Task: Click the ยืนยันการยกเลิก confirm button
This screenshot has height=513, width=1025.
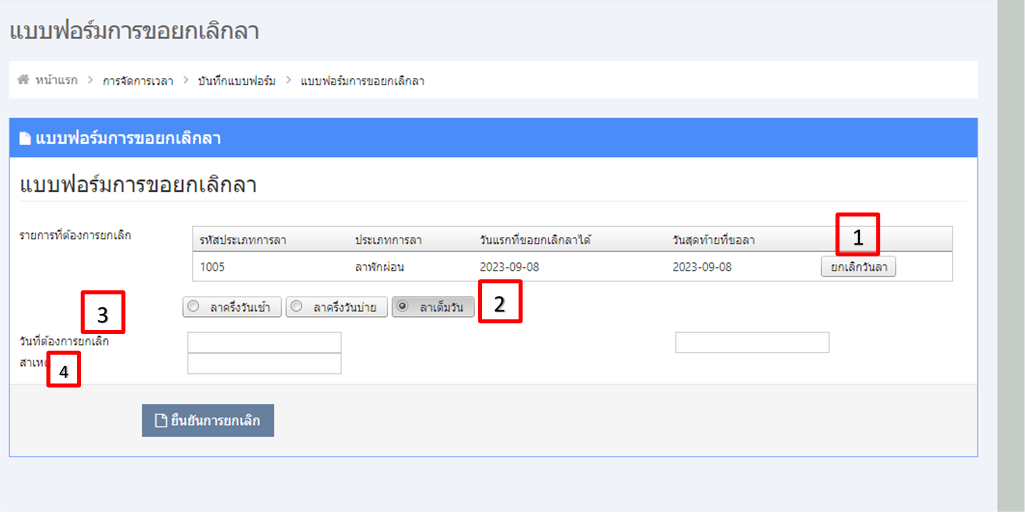Action: click(208, 421)
